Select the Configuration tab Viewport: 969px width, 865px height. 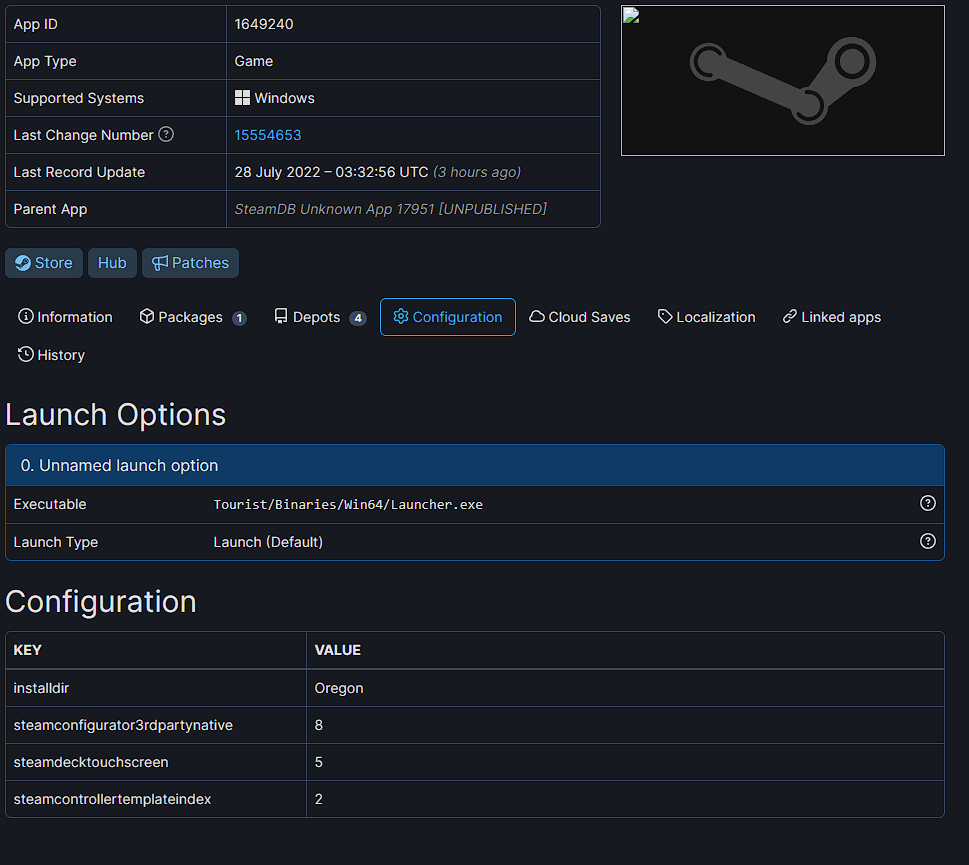[447, 317]
